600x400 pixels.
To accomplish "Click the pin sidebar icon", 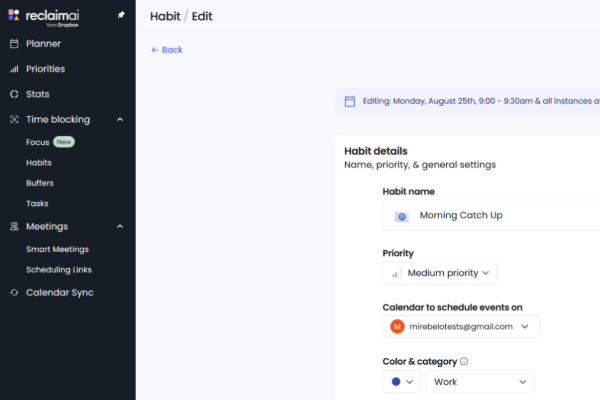I will click(x=121, y=16).
